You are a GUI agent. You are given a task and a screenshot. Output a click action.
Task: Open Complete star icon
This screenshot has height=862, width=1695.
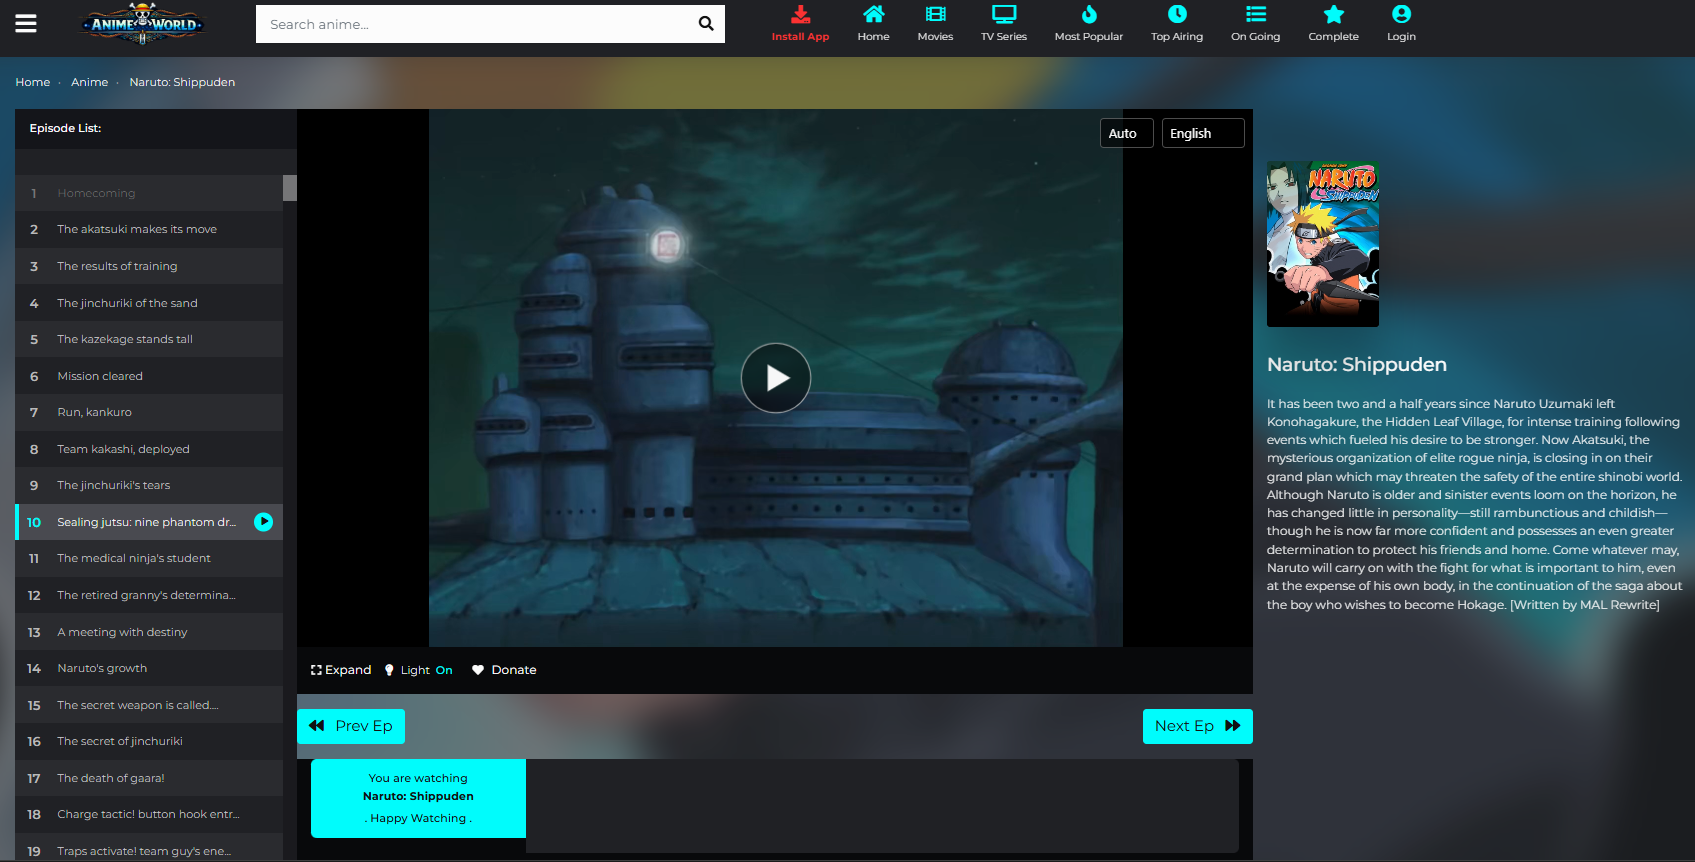1333,15
